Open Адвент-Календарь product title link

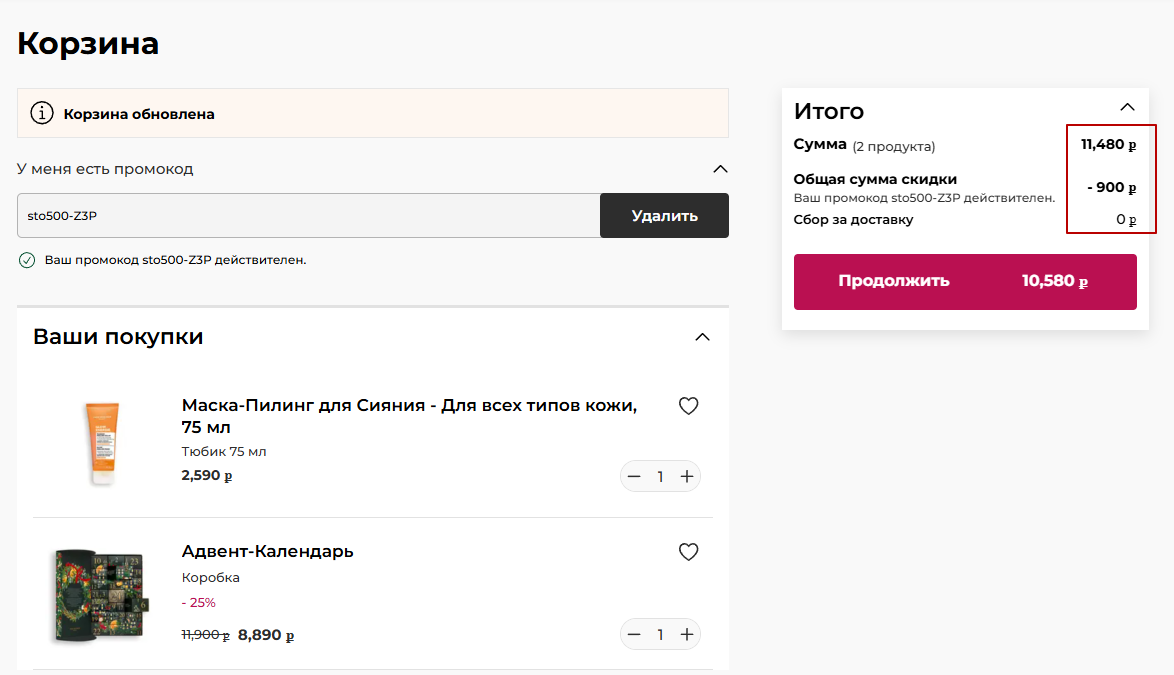point(267,551)
